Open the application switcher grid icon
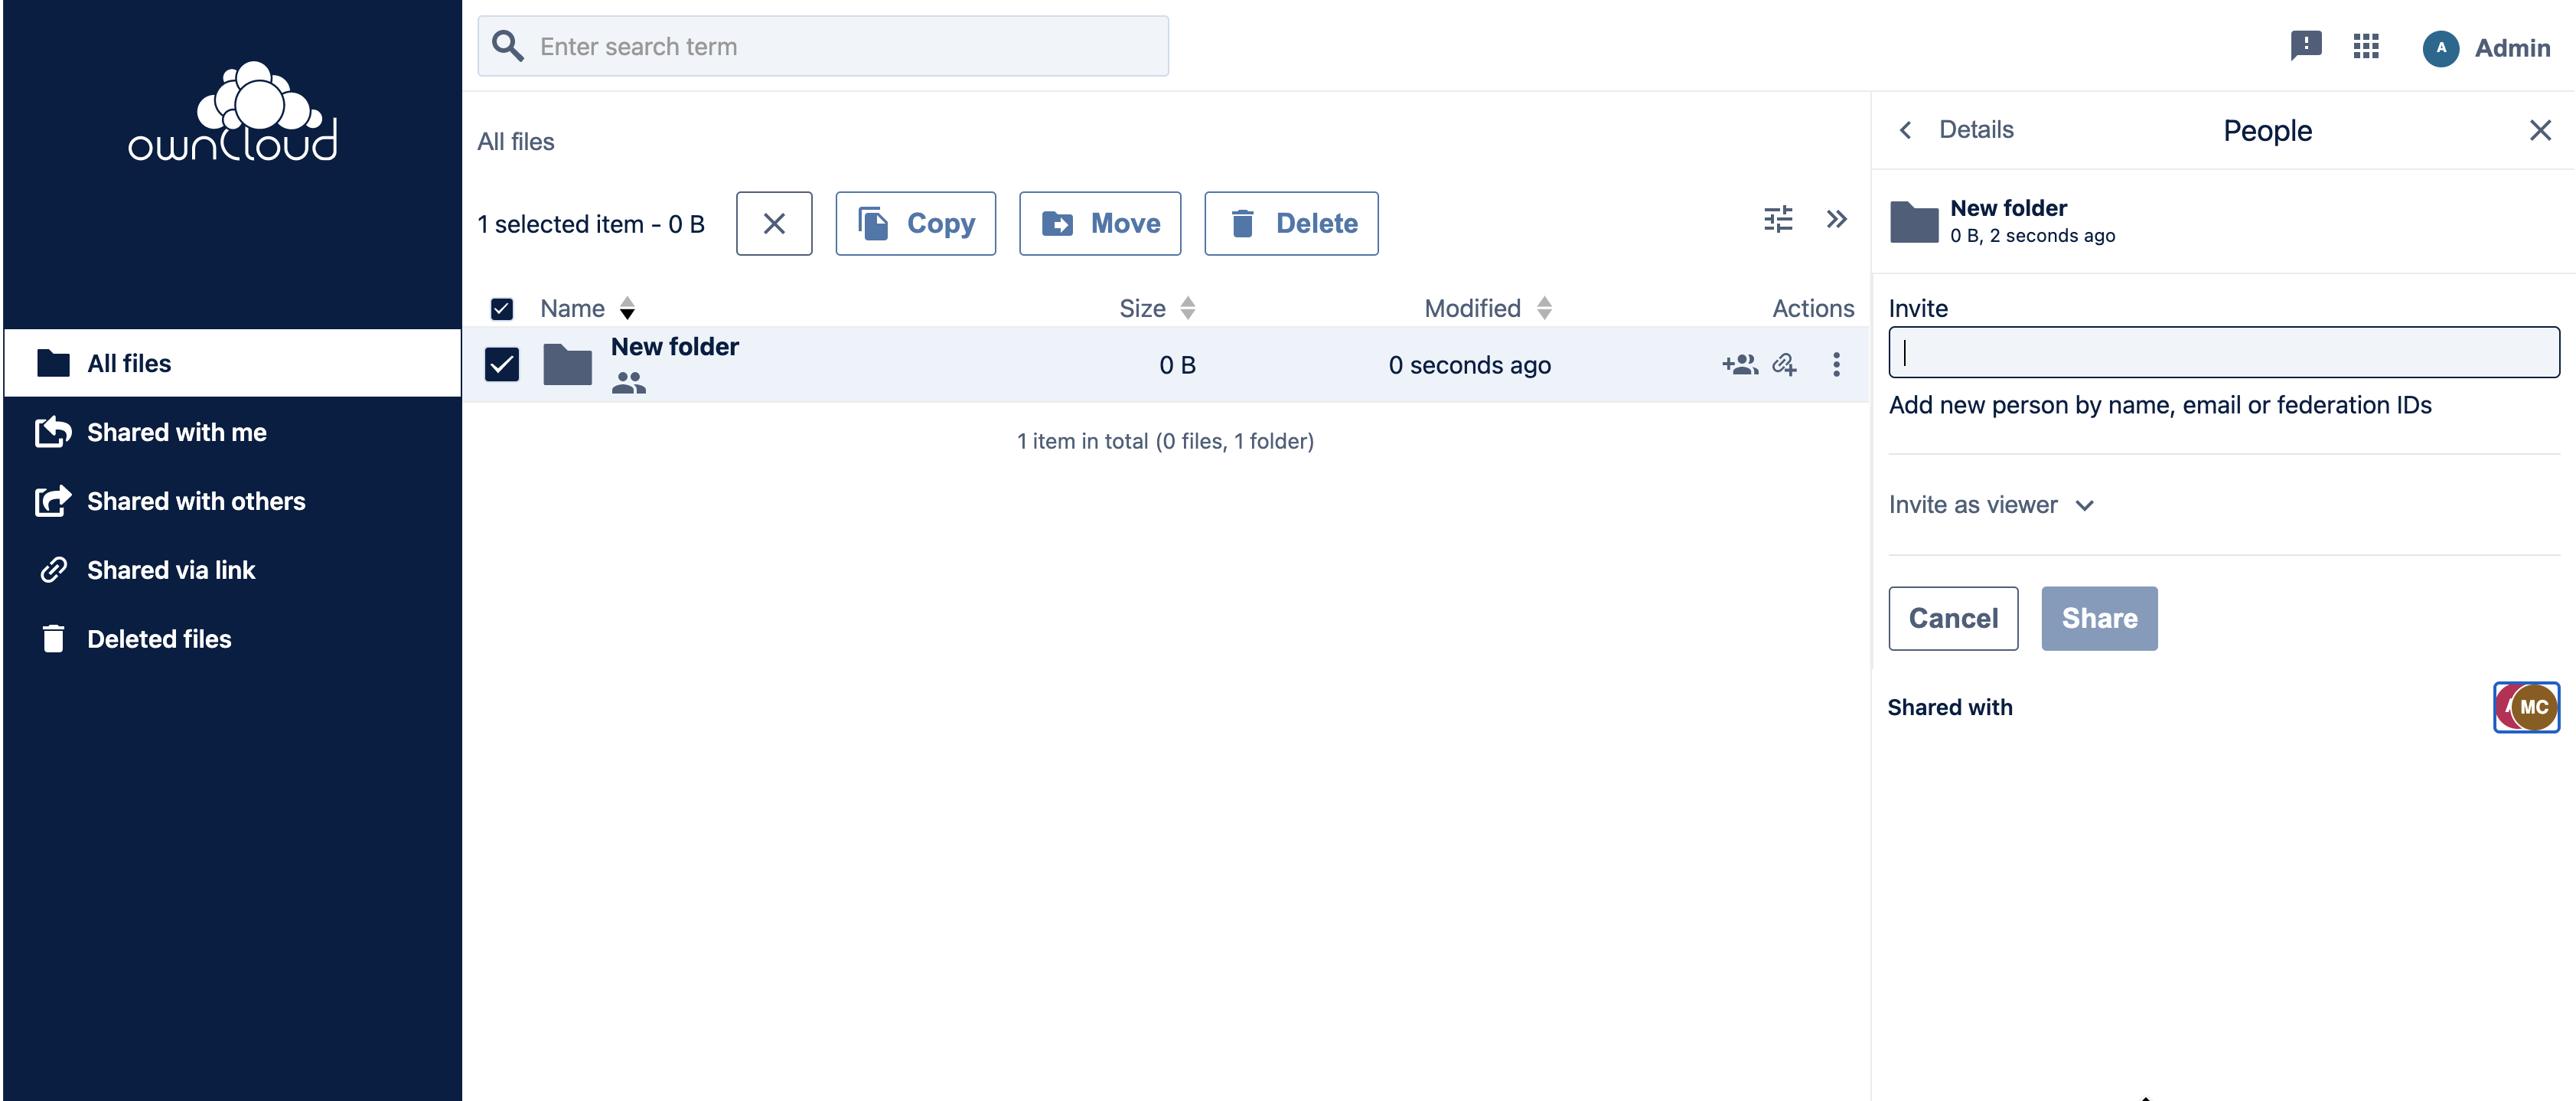 pos(2366,47)
